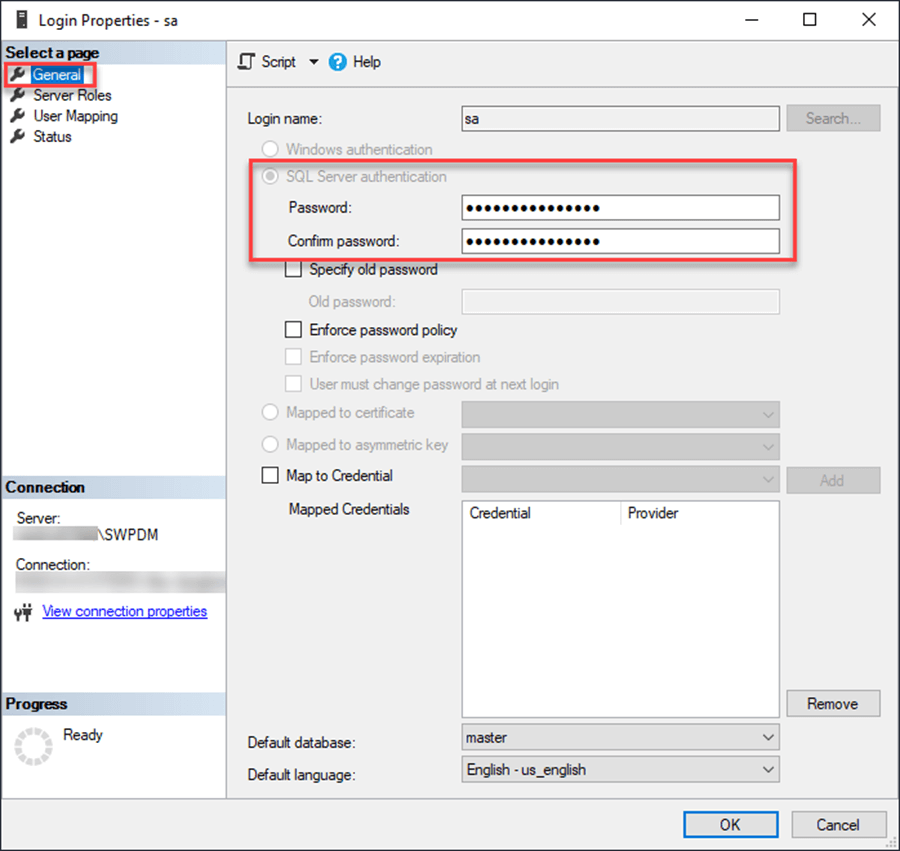Enable the Specify old password checkbox

[x=294, y=269]
